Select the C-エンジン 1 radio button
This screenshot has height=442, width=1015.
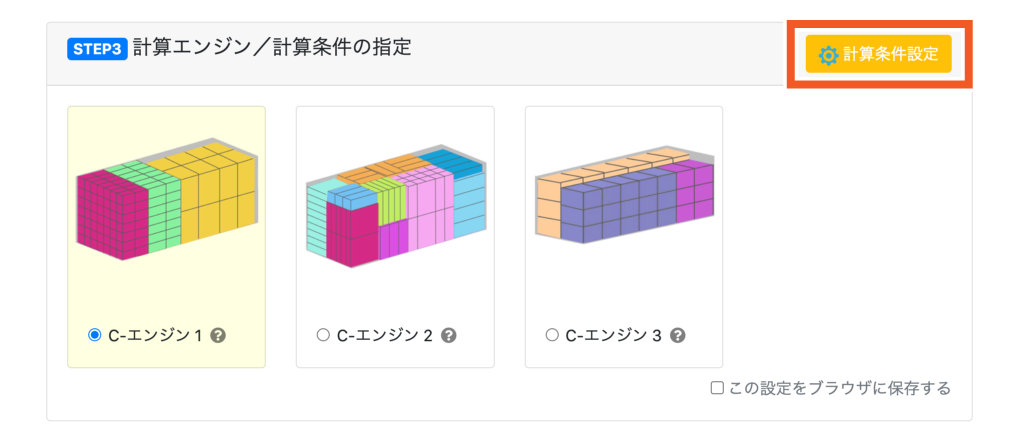(x=95, y=335)
